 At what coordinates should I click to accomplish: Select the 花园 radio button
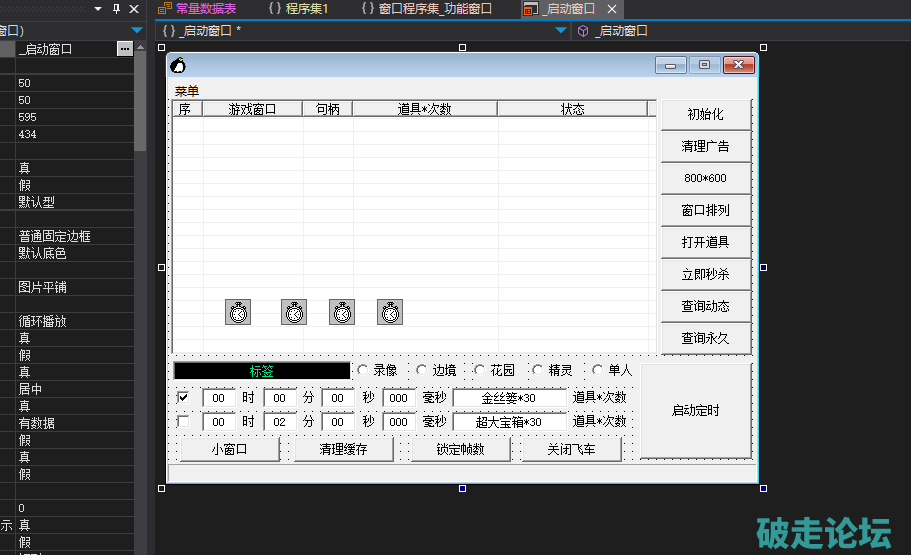pos(480,370)
